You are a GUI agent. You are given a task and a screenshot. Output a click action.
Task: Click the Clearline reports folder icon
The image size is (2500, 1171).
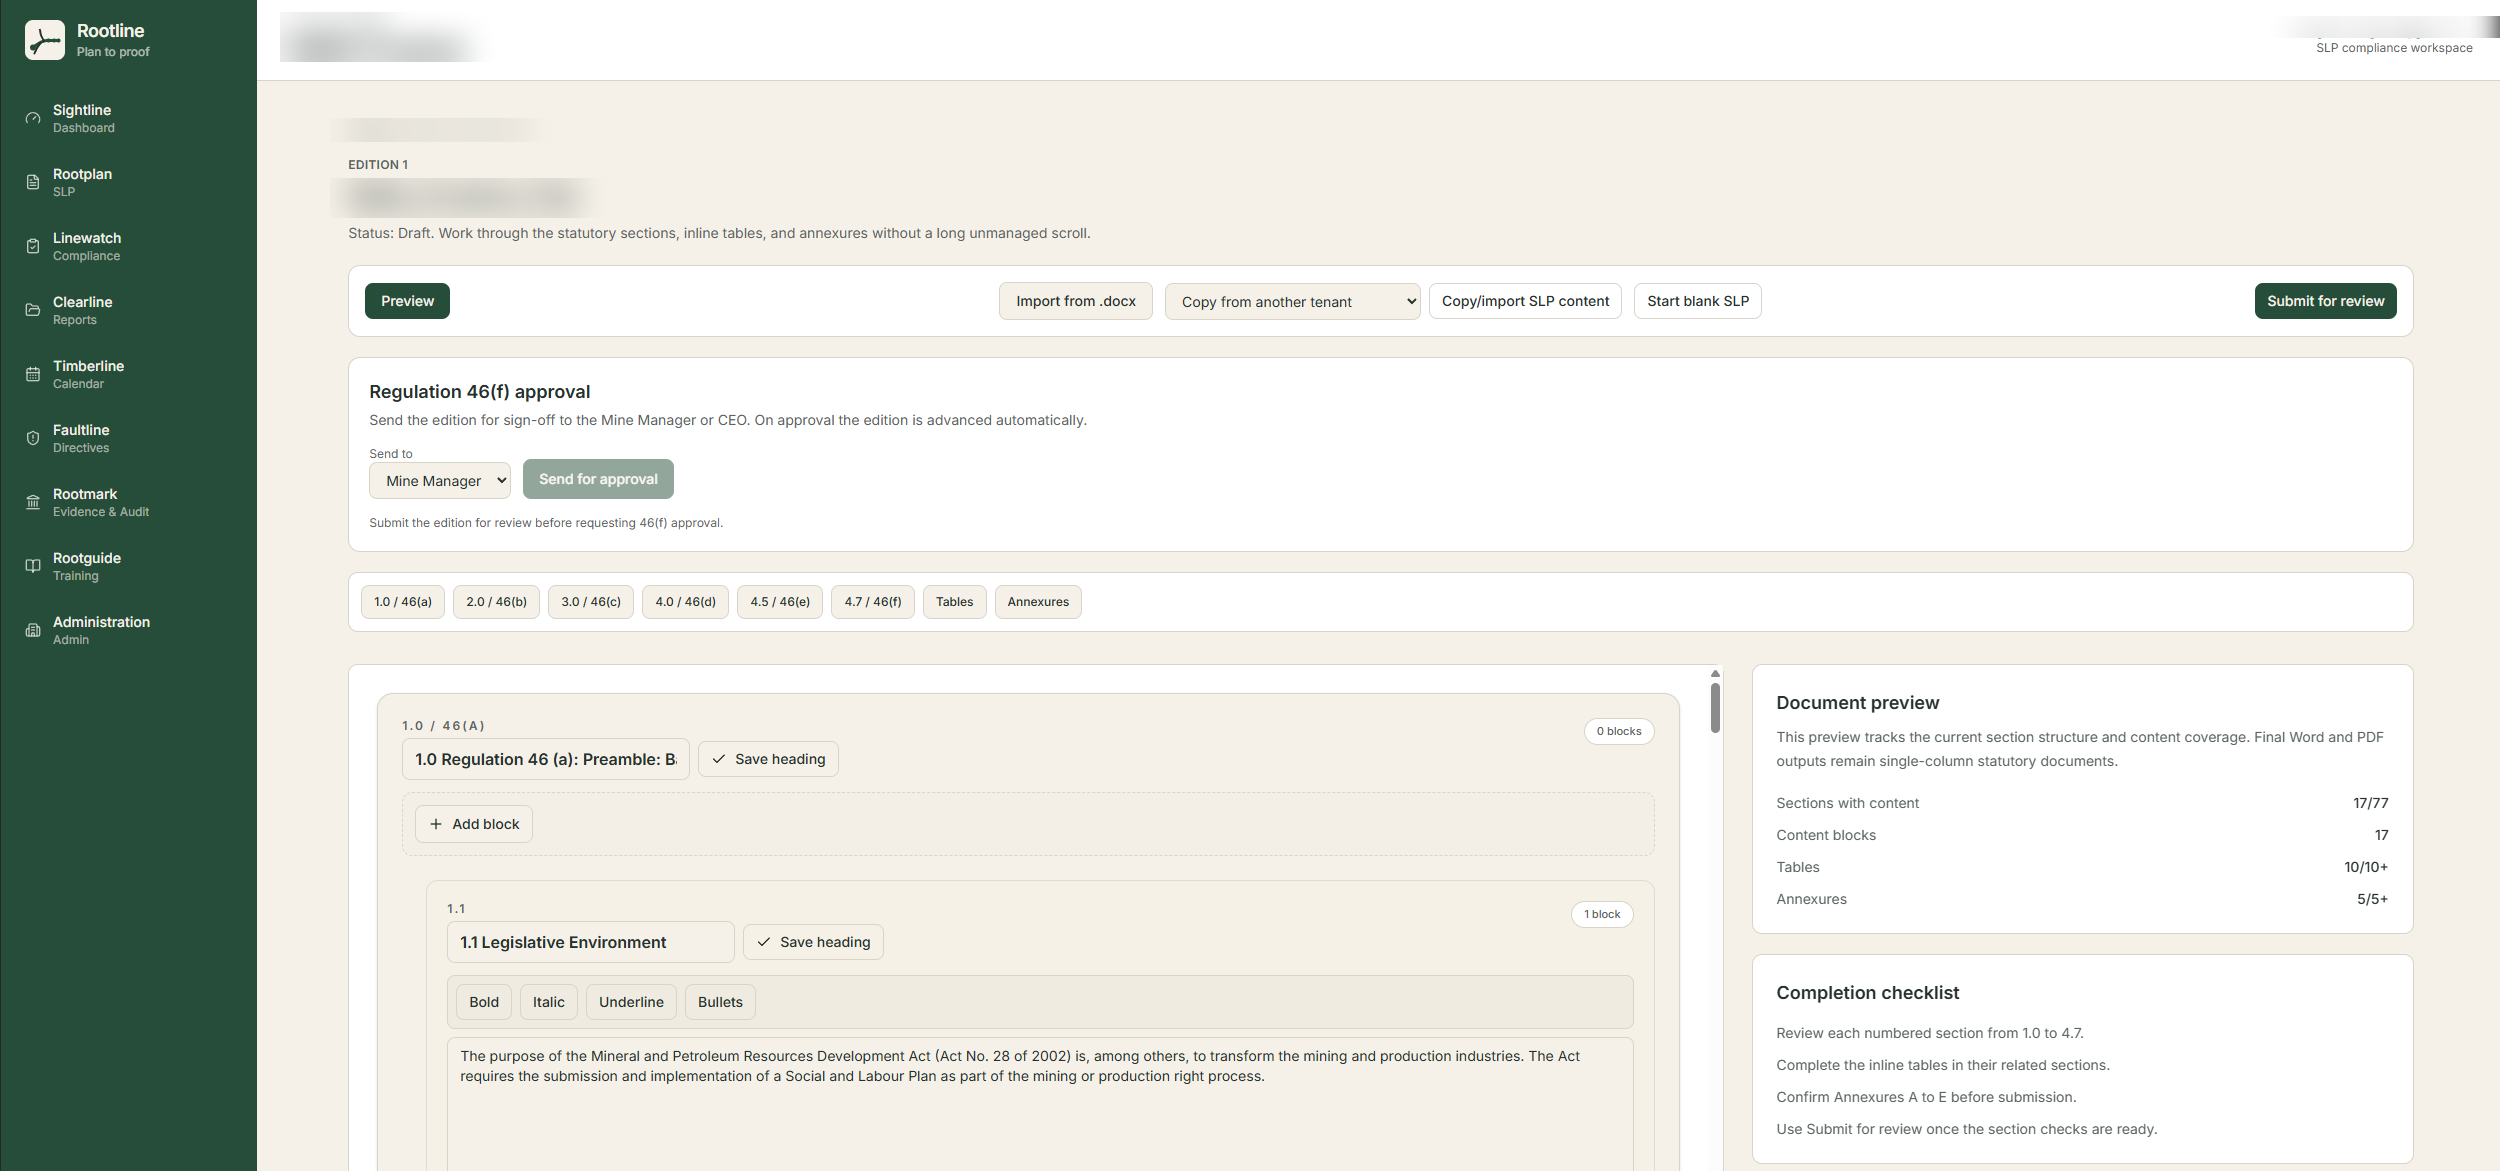click(x=33, y=310)
